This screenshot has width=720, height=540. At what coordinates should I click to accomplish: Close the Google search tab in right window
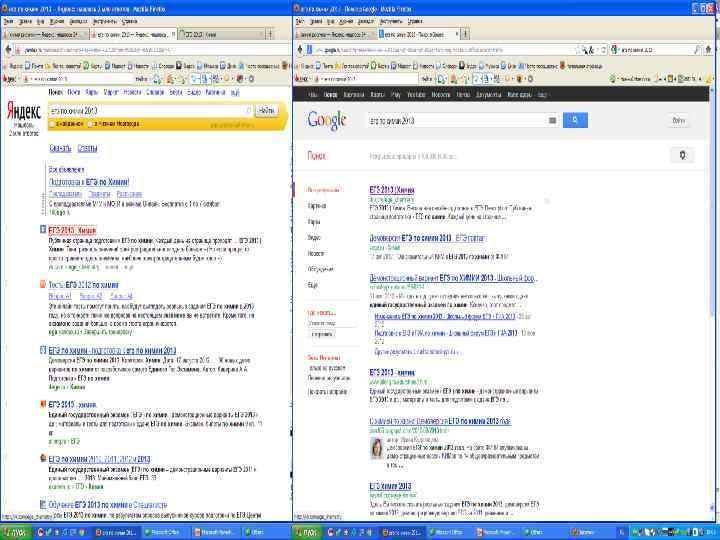456,34
